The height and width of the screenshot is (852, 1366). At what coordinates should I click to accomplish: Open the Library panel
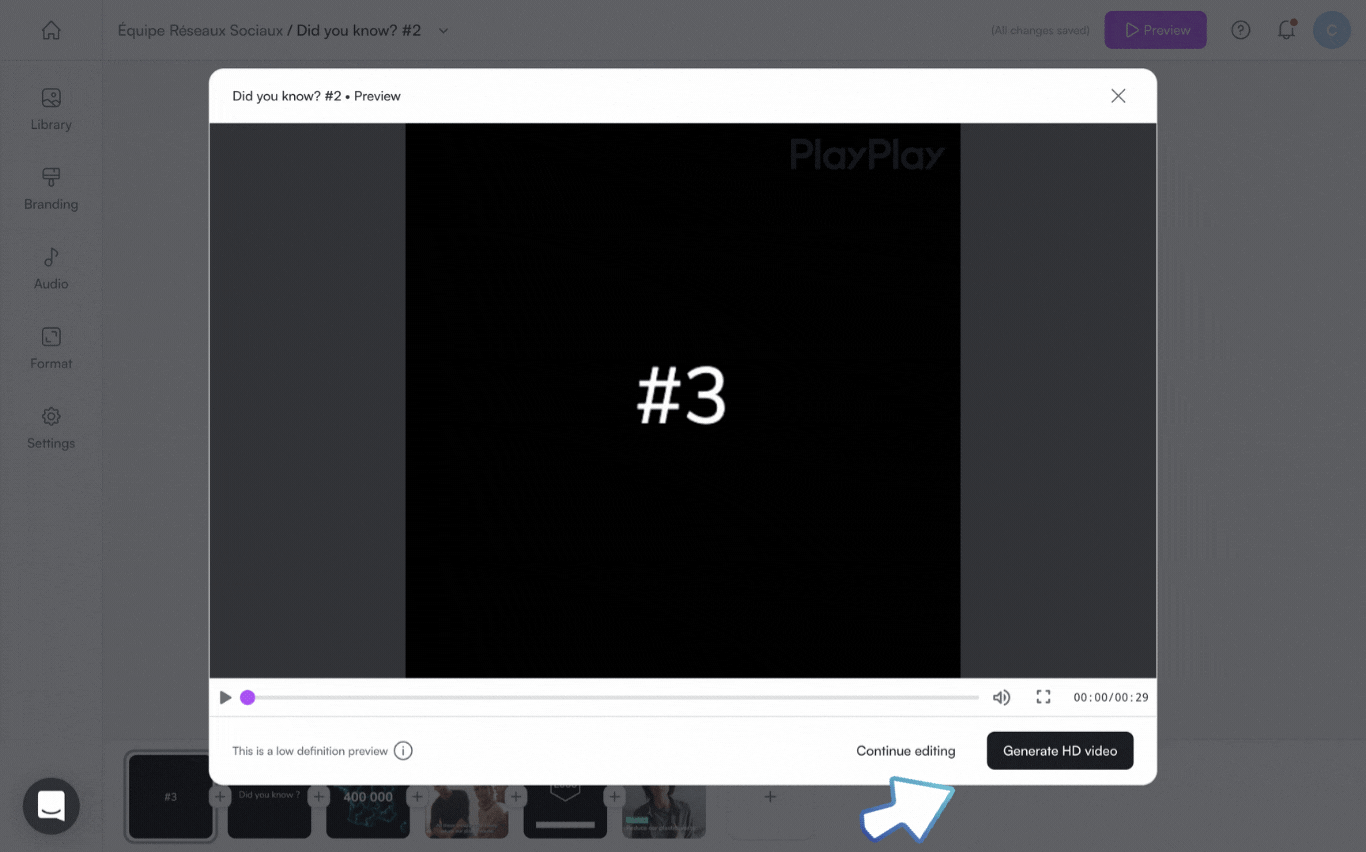pos(51,110)
